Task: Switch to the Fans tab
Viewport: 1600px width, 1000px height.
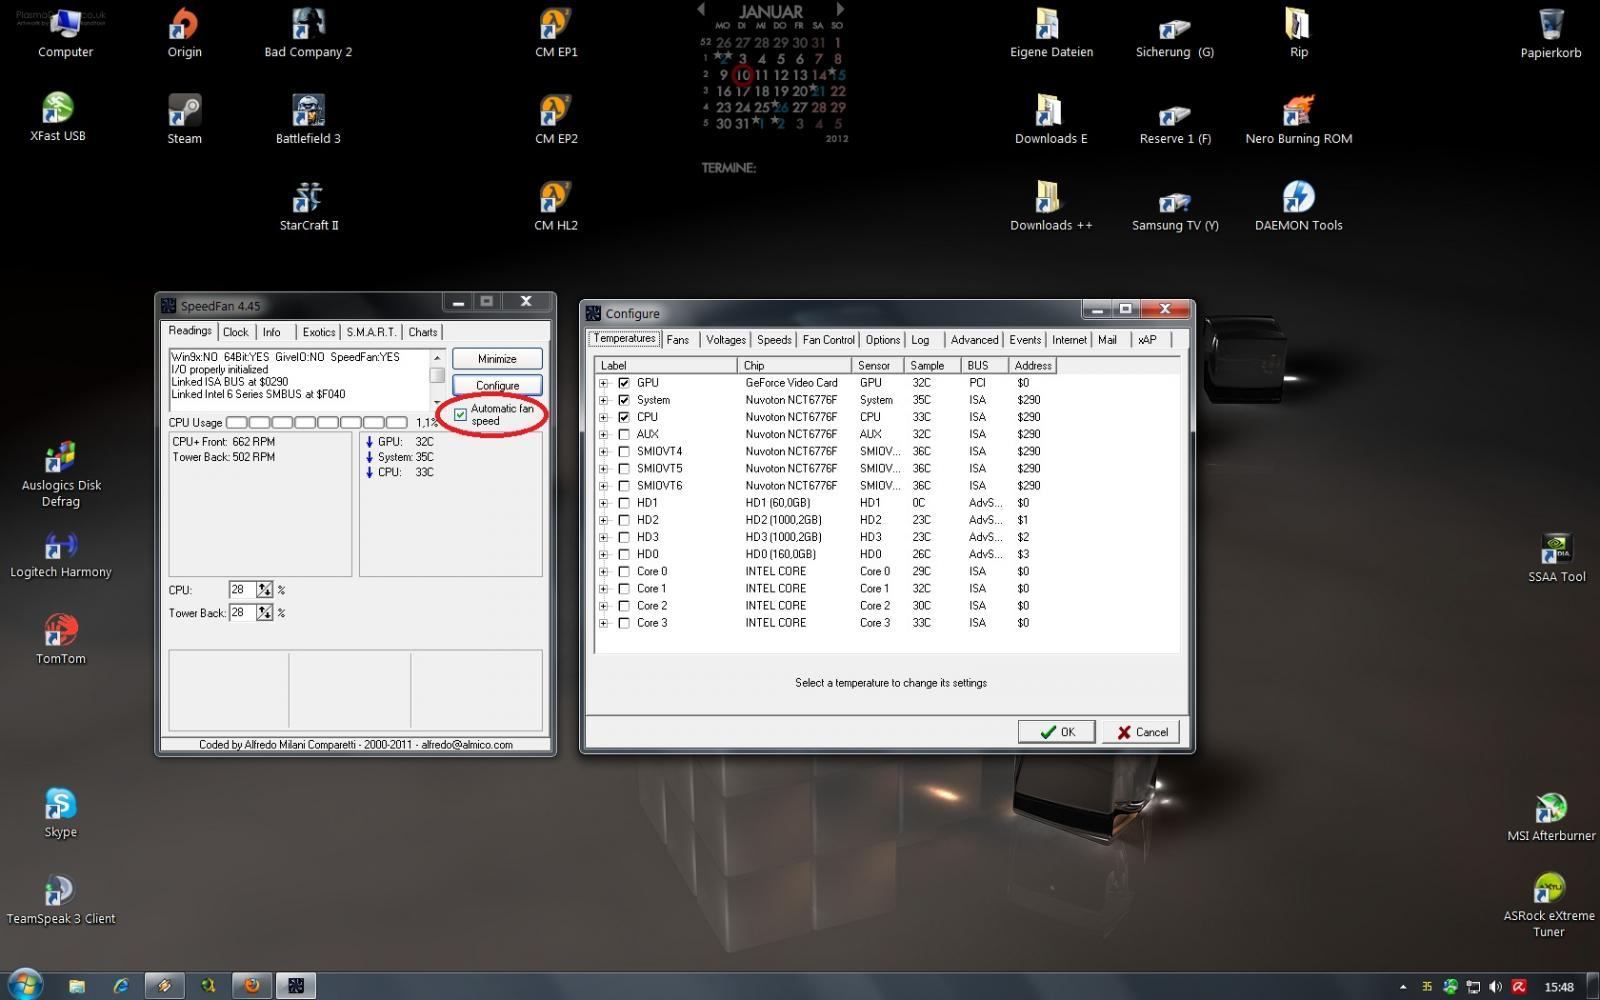Action: tap(678, 340)
